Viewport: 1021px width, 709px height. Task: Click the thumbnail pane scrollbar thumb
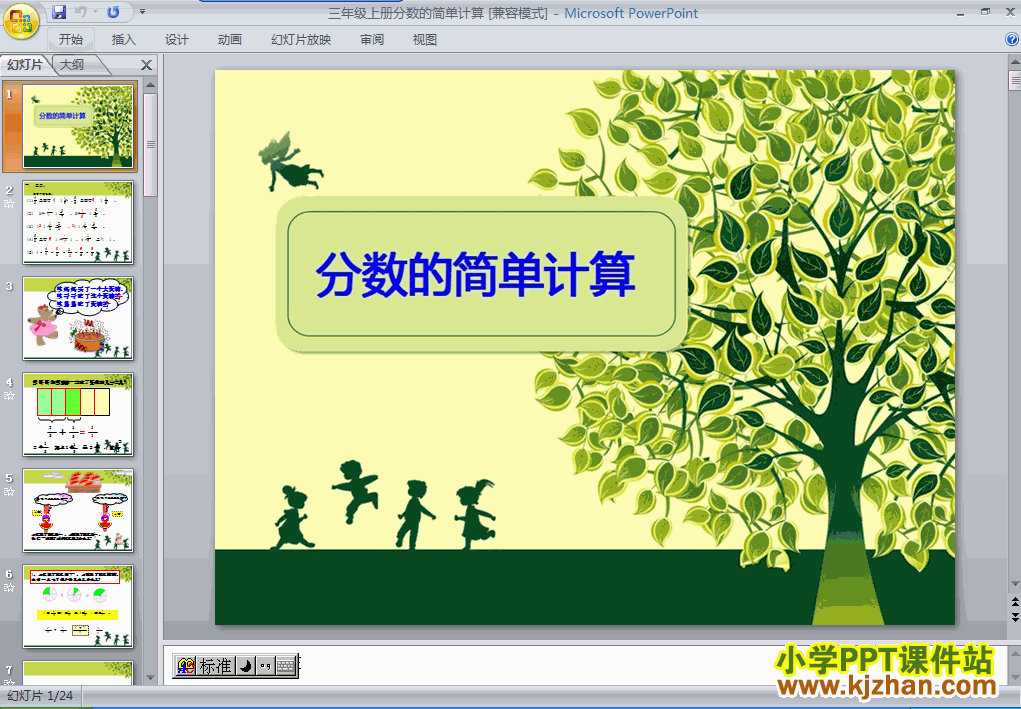click(150, 145)
